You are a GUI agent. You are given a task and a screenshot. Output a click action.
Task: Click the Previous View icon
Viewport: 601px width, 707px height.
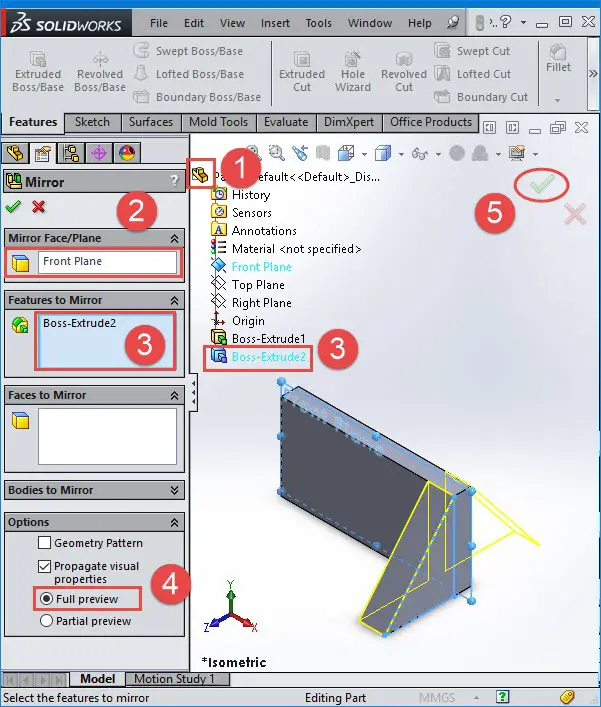300,153
